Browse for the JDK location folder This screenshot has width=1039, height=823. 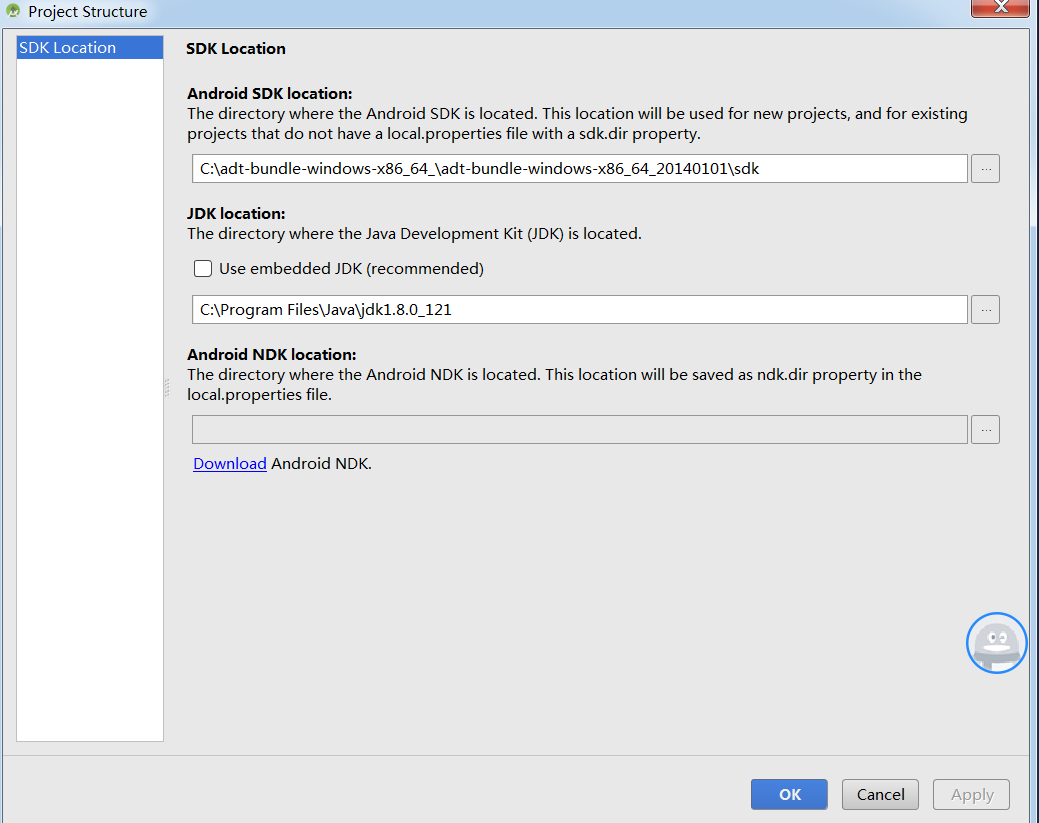coord(985,309)
